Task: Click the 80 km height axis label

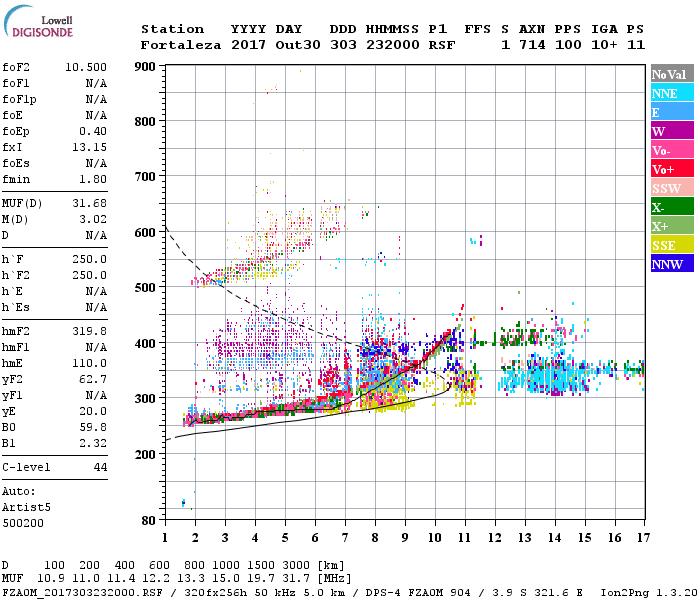Action: [149, 521]
